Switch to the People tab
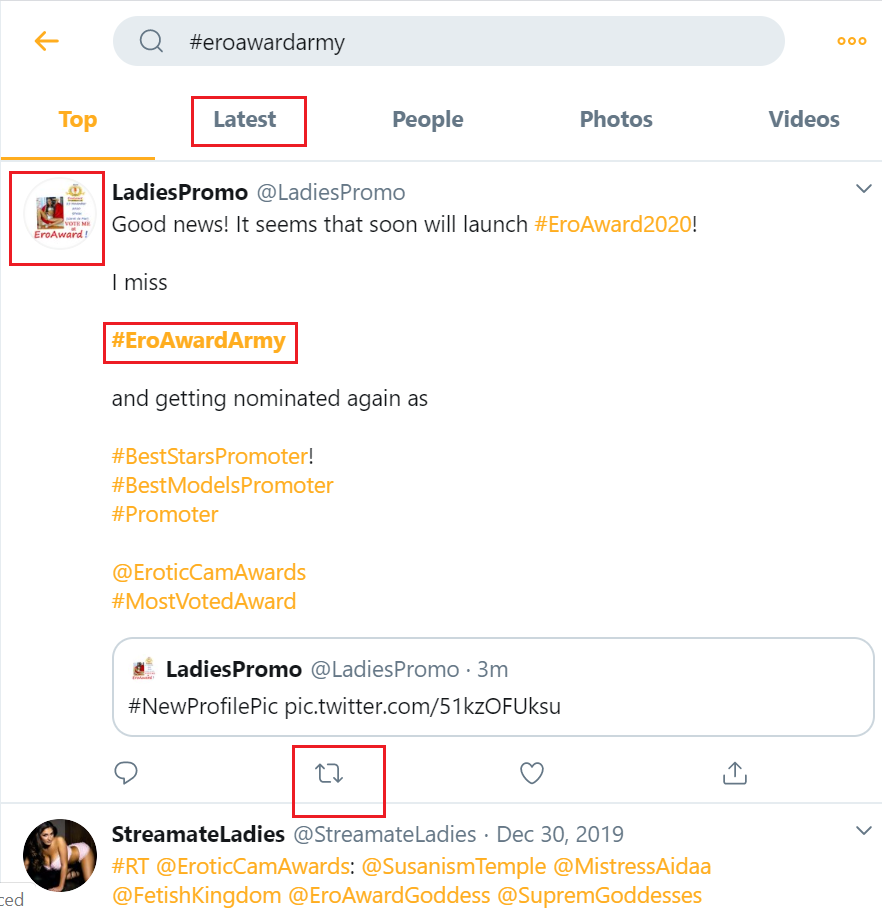The height and width of the screenshot is (913, 882). [427, 120]
